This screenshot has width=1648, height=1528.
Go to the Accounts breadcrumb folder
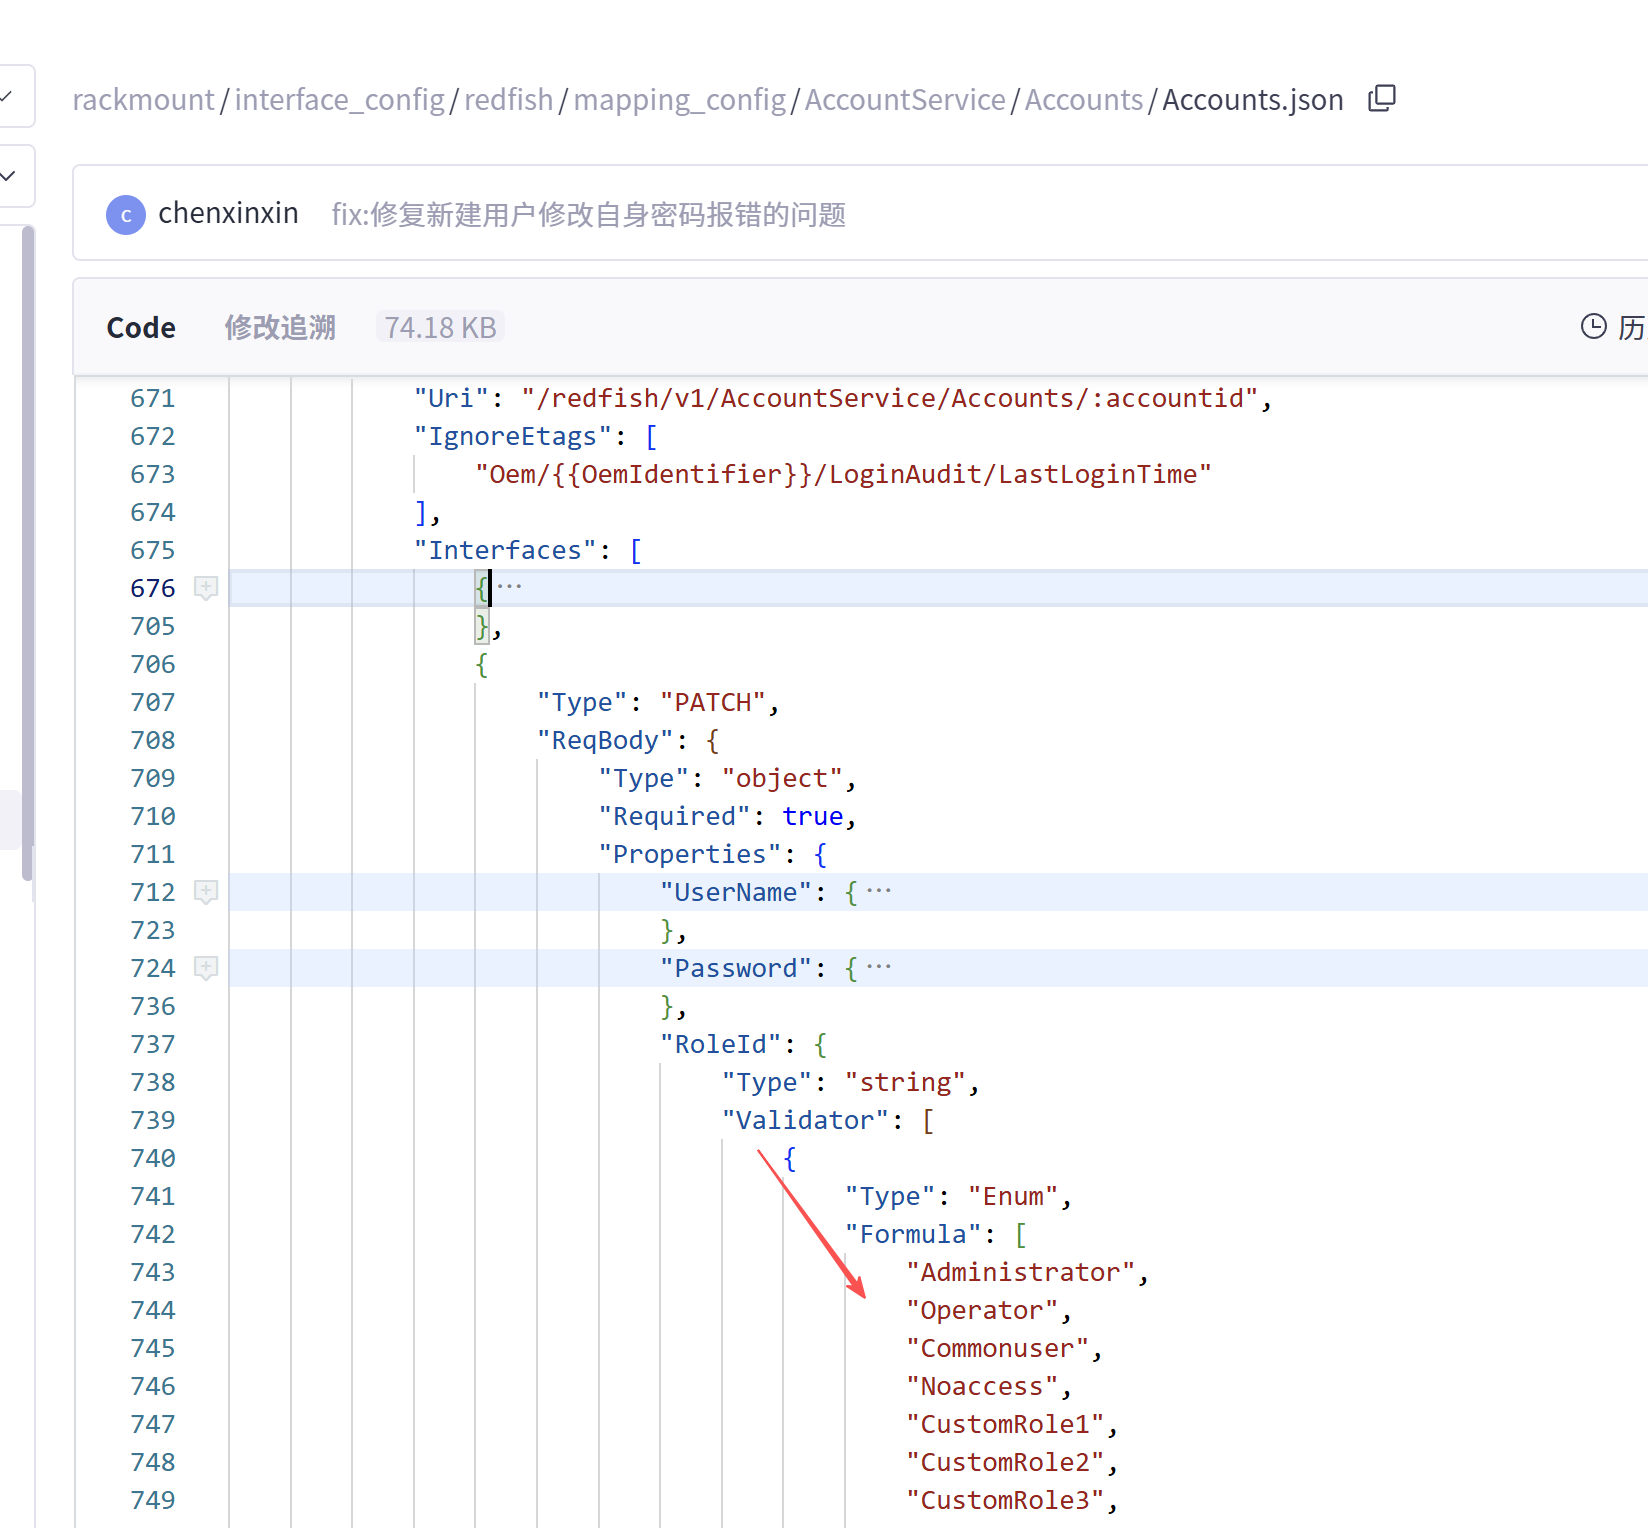pos(1084,100)
